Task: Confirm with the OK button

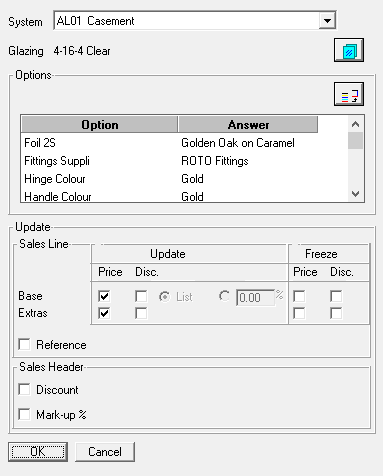Action: point(38,452)
